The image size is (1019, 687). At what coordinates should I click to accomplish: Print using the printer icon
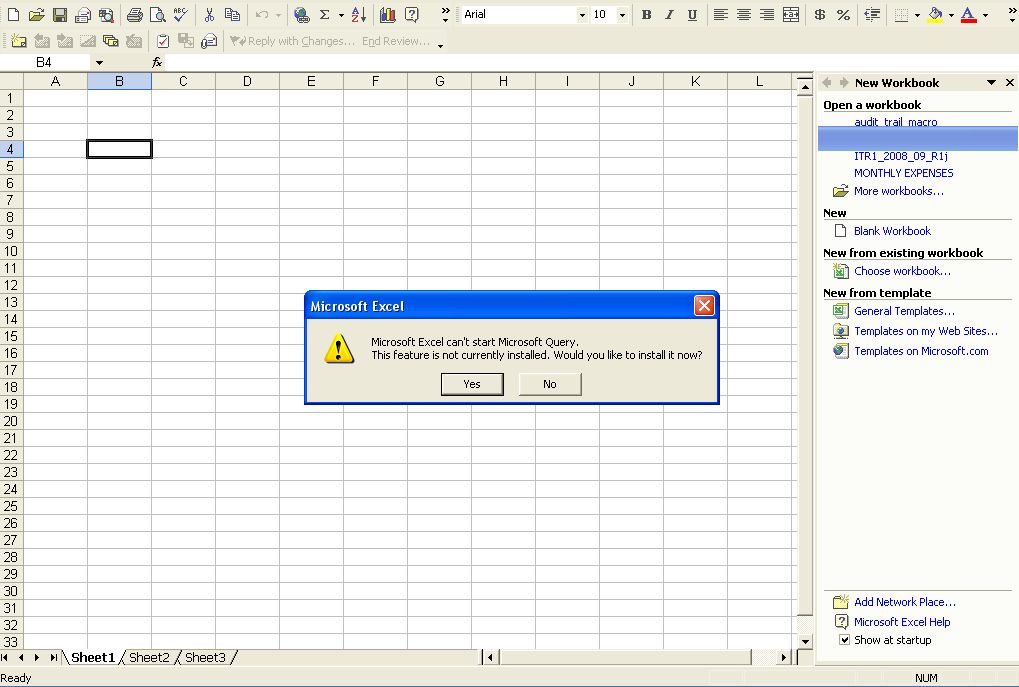click(135, 14)
